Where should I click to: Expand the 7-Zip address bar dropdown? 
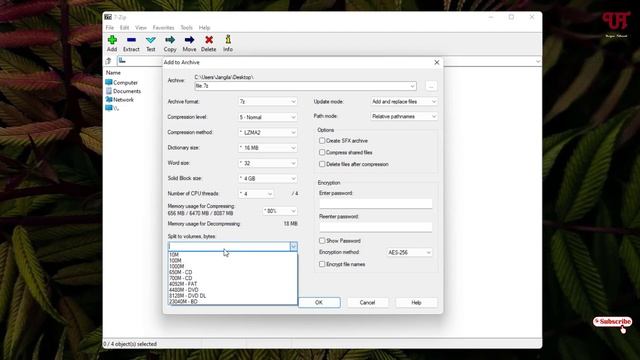(538, 61)
